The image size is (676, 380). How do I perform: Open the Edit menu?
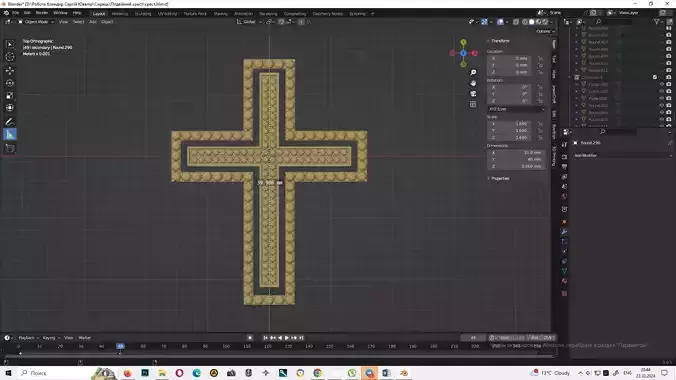27,13
